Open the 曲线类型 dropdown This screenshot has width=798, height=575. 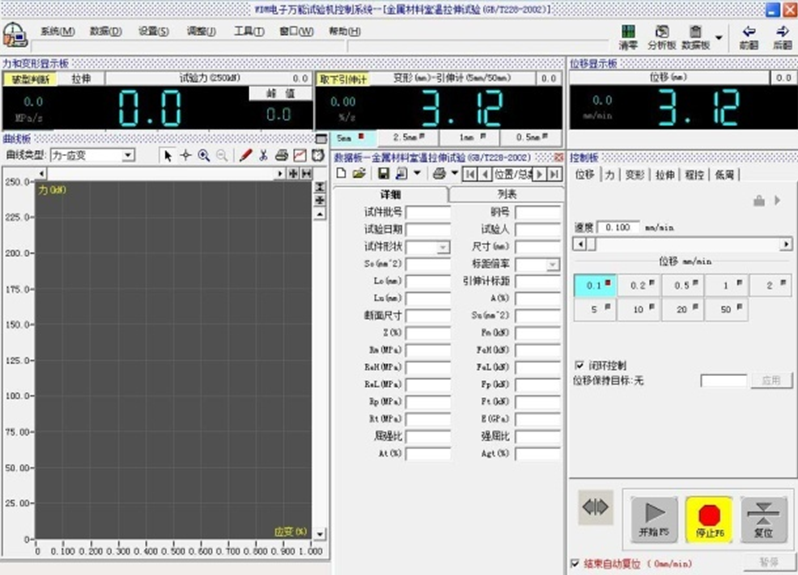[127, 155]
